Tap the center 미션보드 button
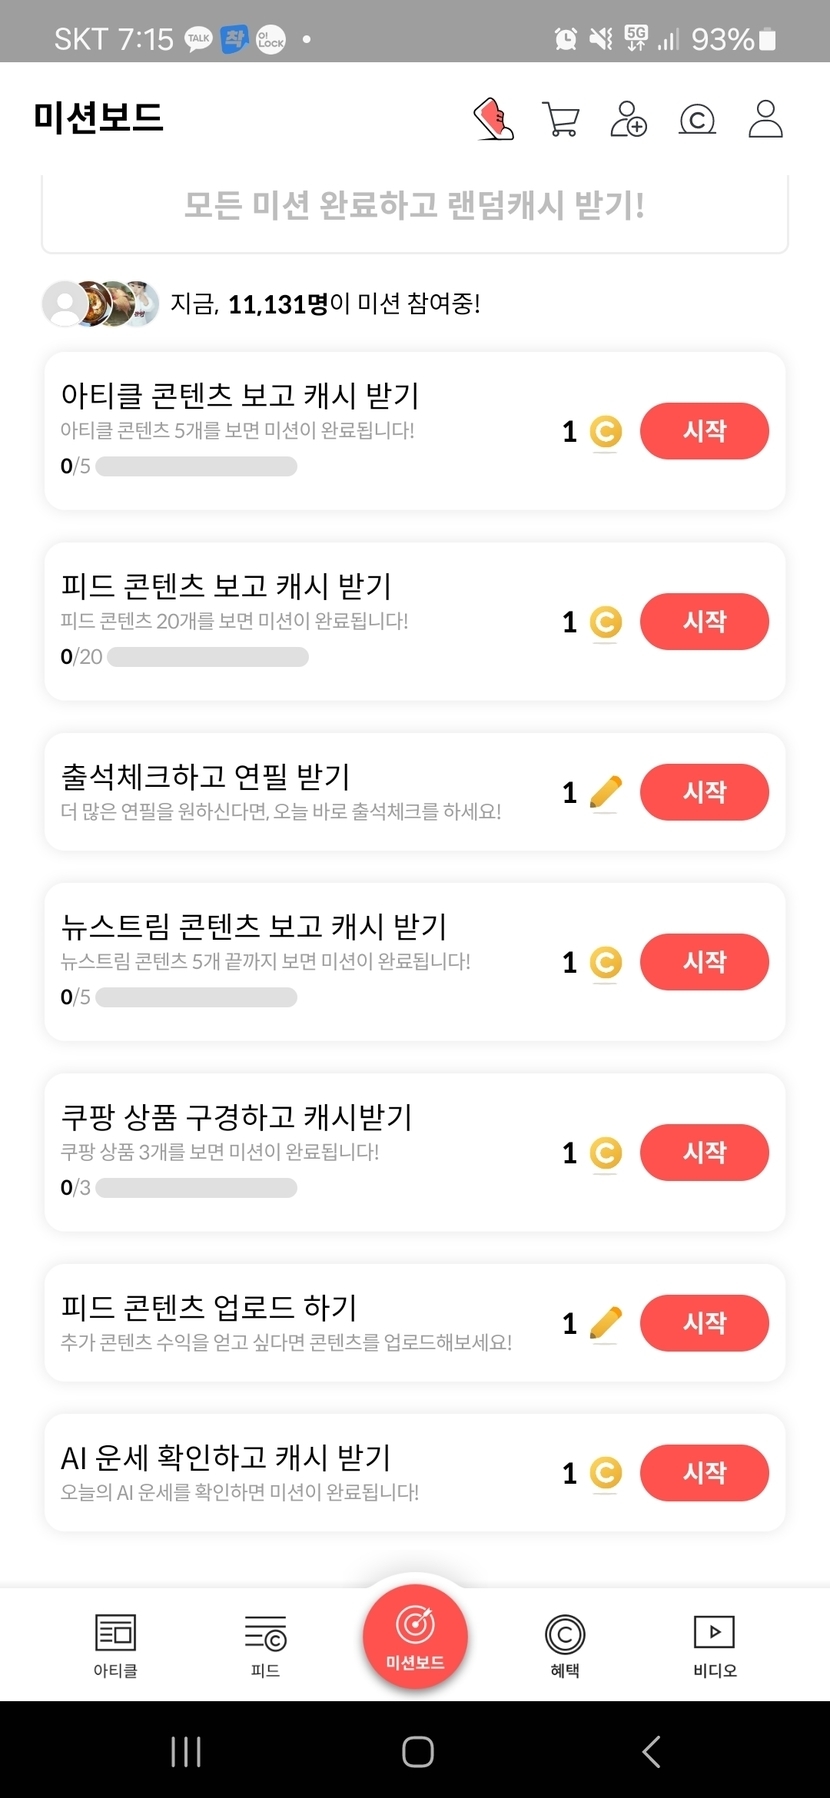 click(415, 1636)
